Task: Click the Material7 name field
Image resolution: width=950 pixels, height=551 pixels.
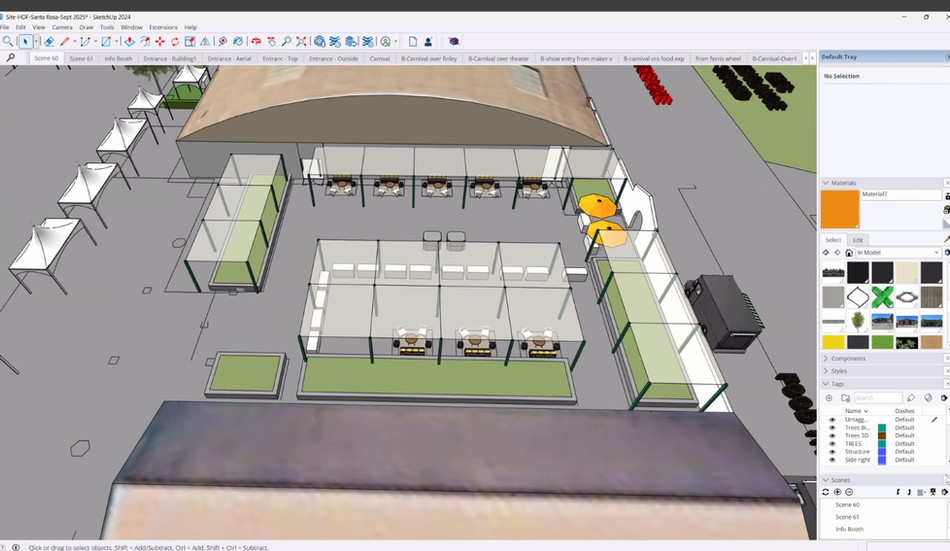Action: point(900,195)
